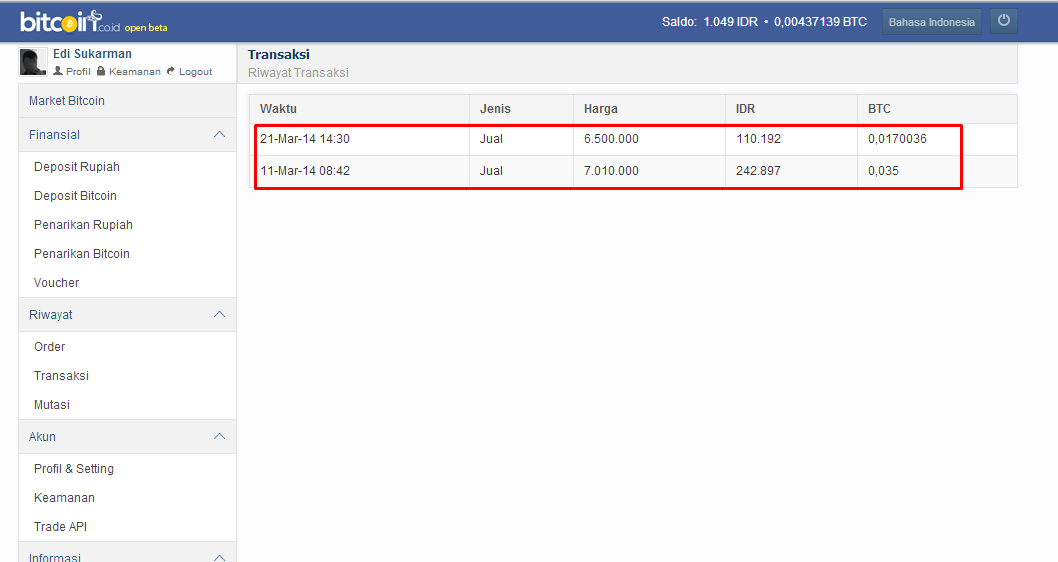This screenshot has height=562, width=1058.
Task: Click the Saldo balance text in the header
Action: tap(764, 22)
